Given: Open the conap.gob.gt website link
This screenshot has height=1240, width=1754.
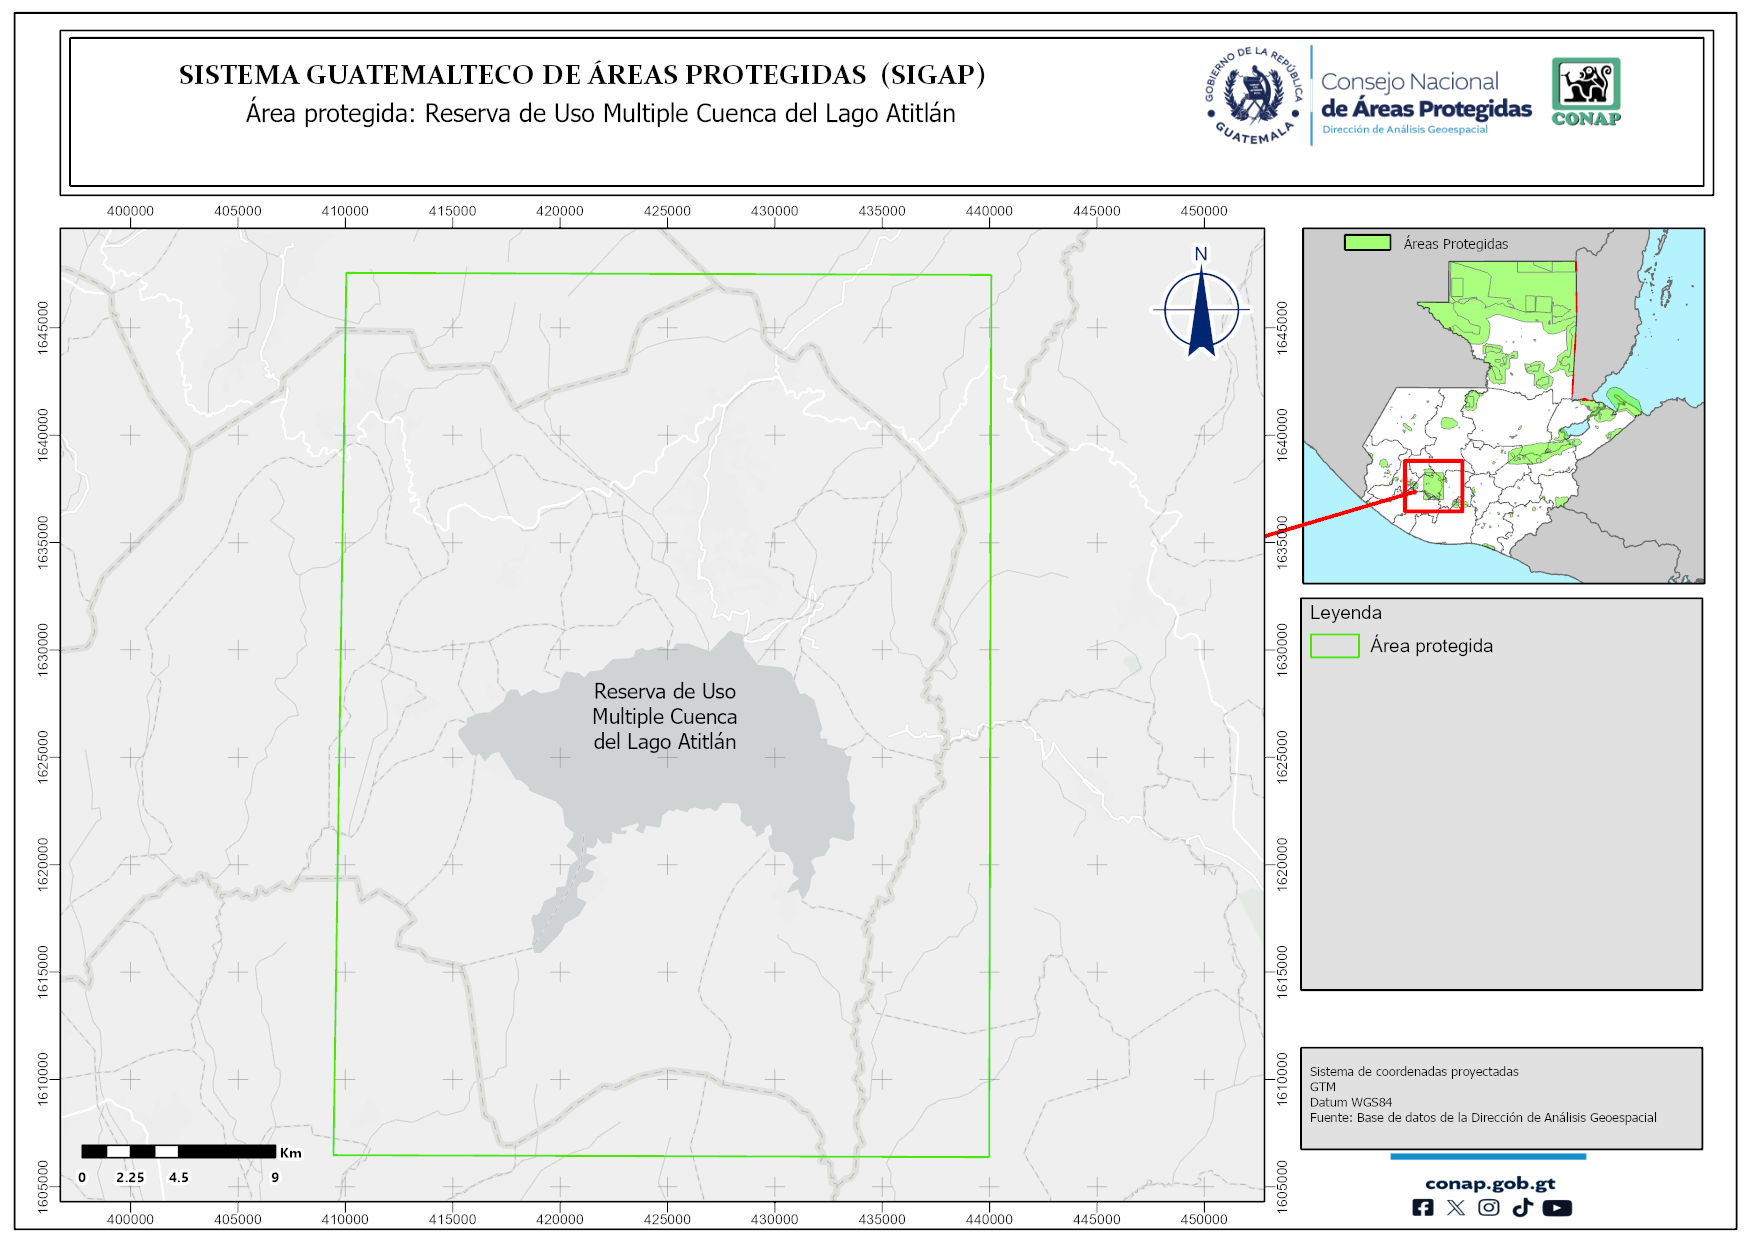Looking at the screenshot, I should tap(1489, 1183).
